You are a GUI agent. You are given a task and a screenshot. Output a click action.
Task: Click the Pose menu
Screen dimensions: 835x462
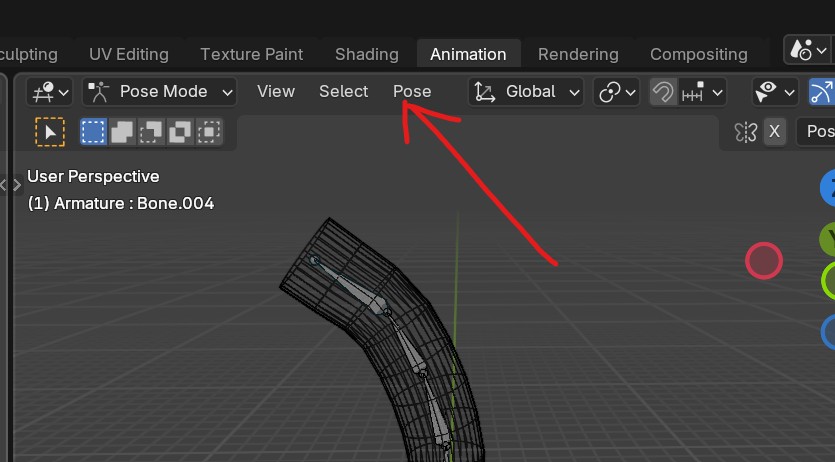coord(412,92)
